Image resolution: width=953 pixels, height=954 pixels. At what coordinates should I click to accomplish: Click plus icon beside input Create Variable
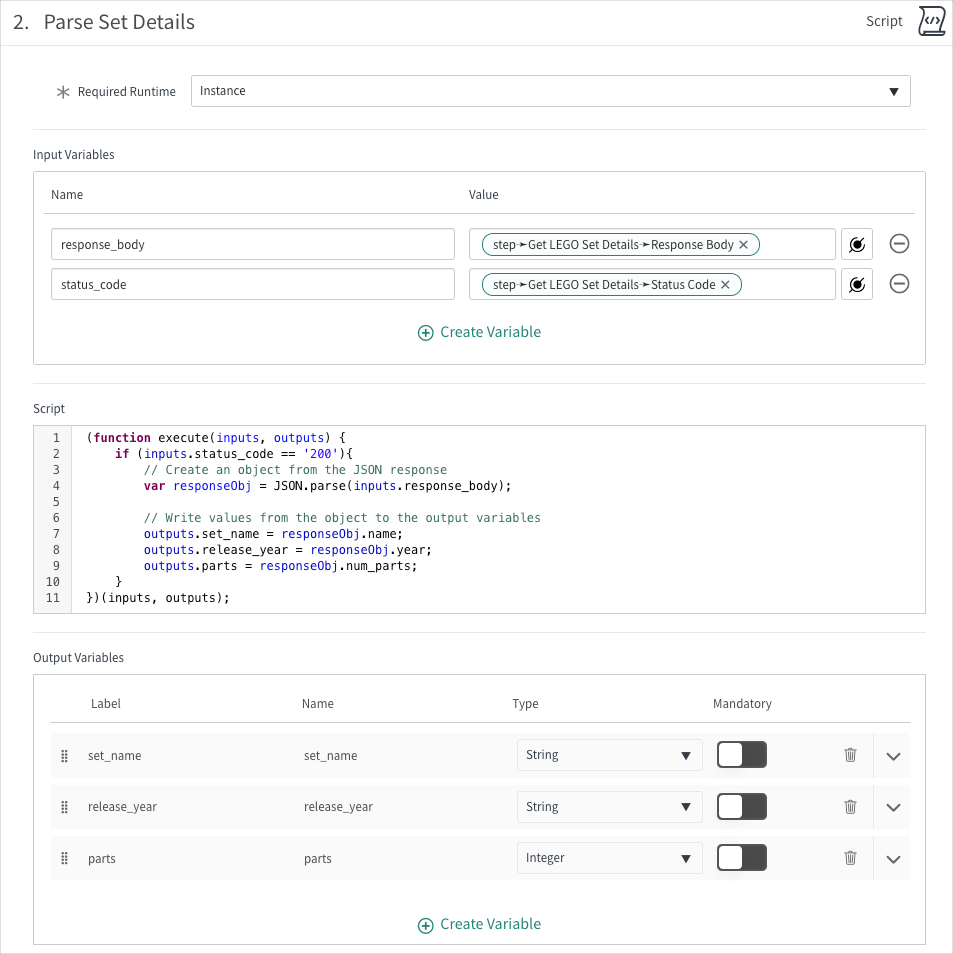coord(425,333)
